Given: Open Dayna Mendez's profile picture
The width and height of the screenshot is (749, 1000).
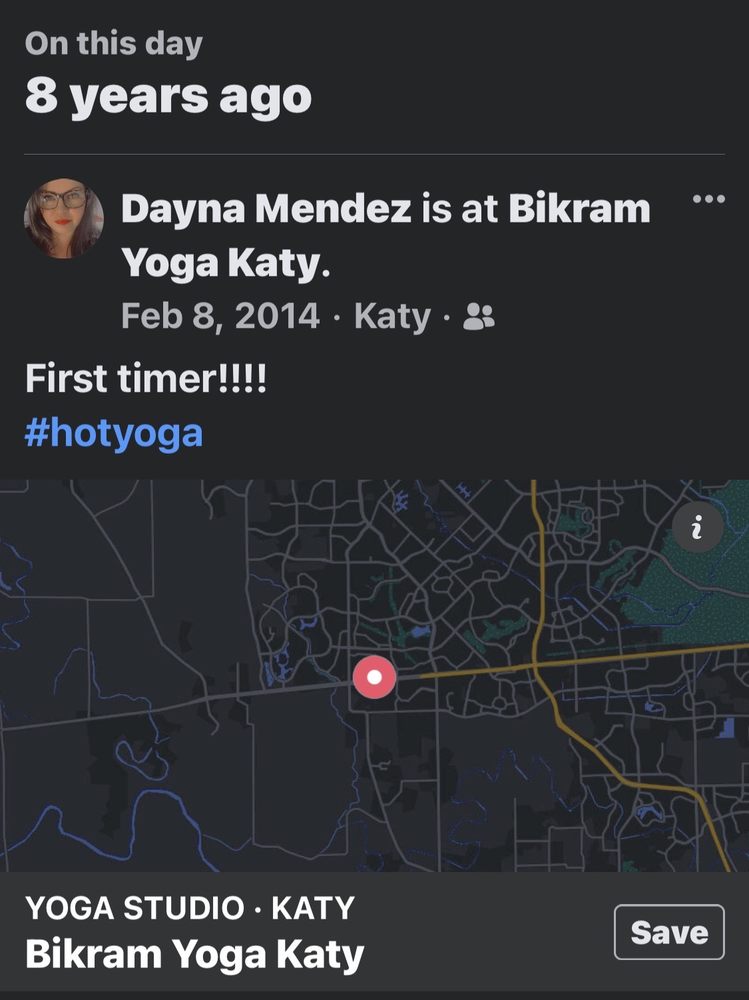Looking at the screenshot, I should pos(64,218).
